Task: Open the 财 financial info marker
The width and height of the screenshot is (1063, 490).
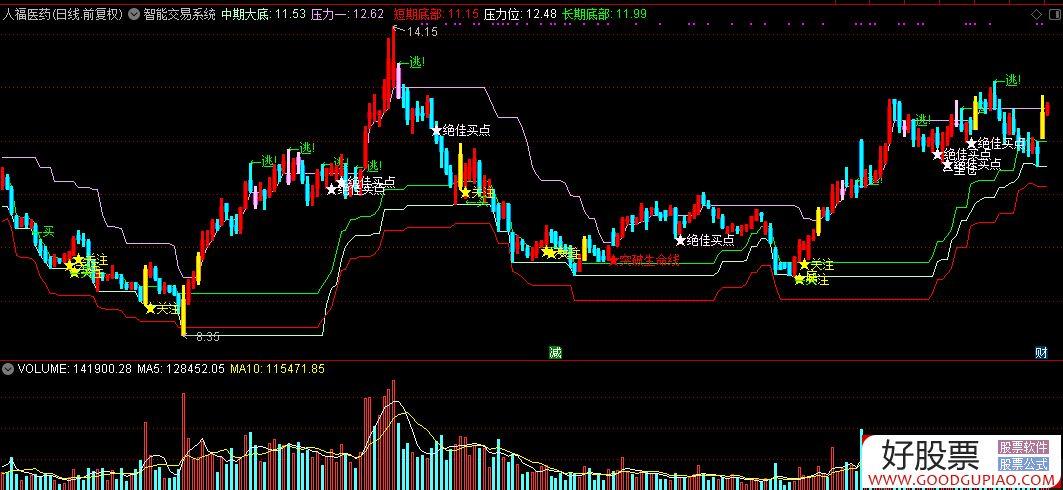Action: pyautogui.click(x=1041, y=352)
